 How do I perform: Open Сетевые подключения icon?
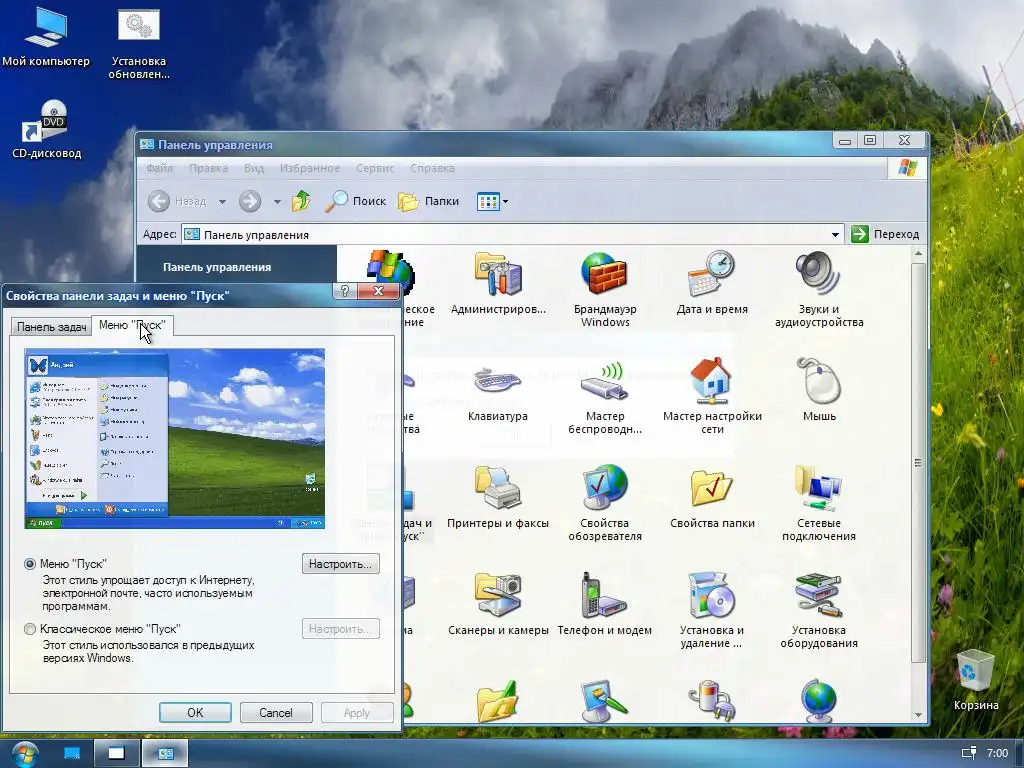(x=819, y=504)
